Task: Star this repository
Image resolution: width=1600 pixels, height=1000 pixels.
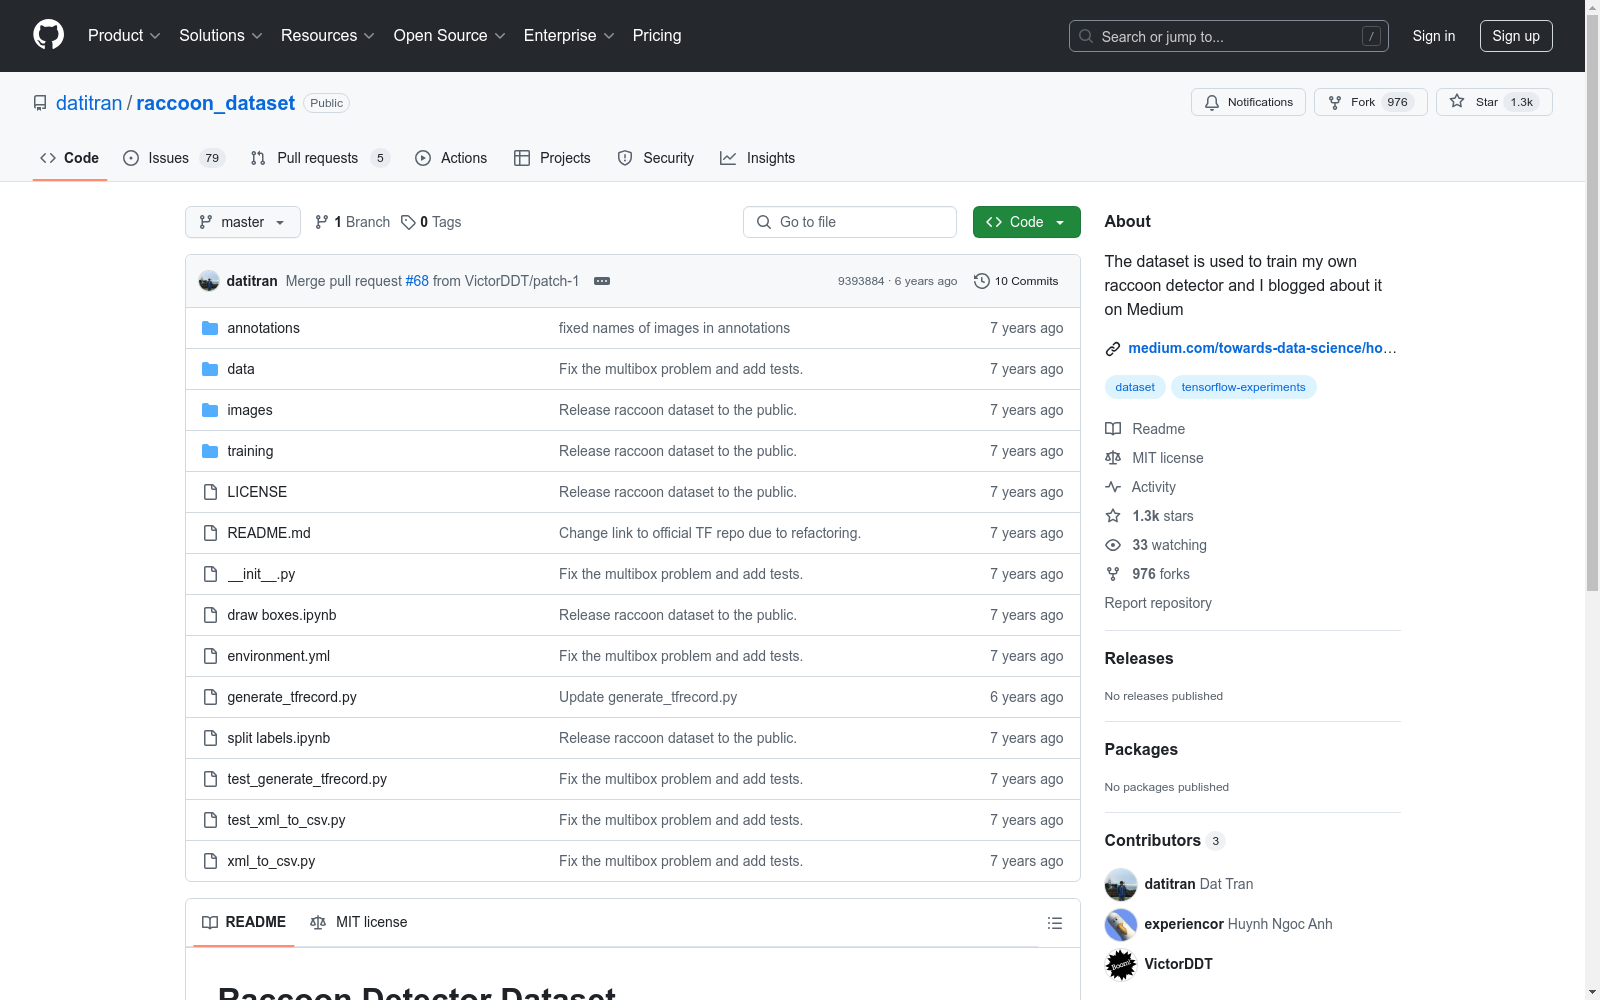Action: (1494, 102)
